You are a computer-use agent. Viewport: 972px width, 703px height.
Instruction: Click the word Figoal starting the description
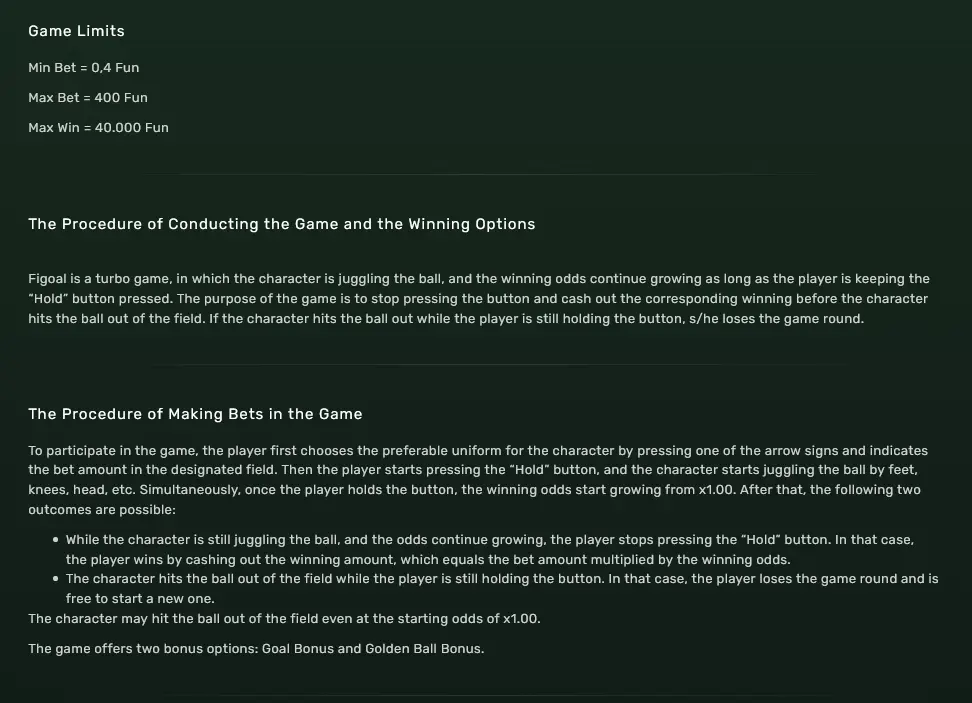(x=49, y=279)
